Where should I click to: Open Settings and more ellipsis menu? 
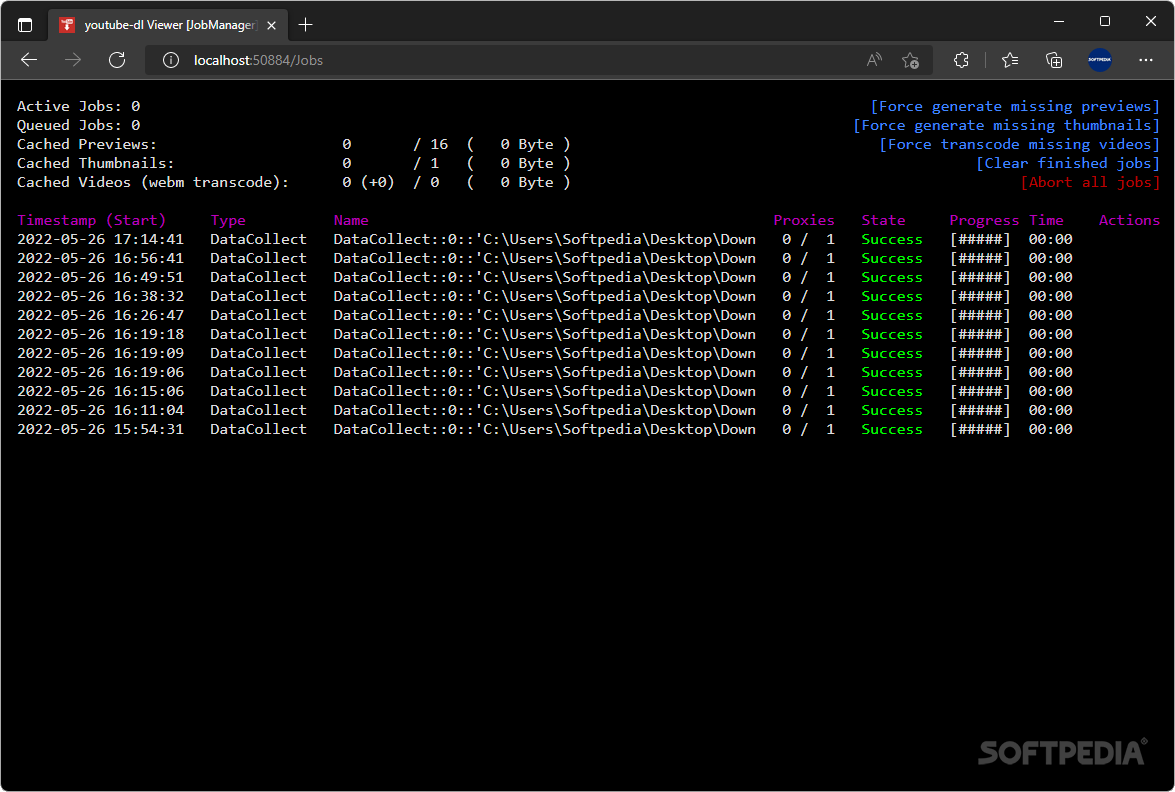click(1146, 60)
